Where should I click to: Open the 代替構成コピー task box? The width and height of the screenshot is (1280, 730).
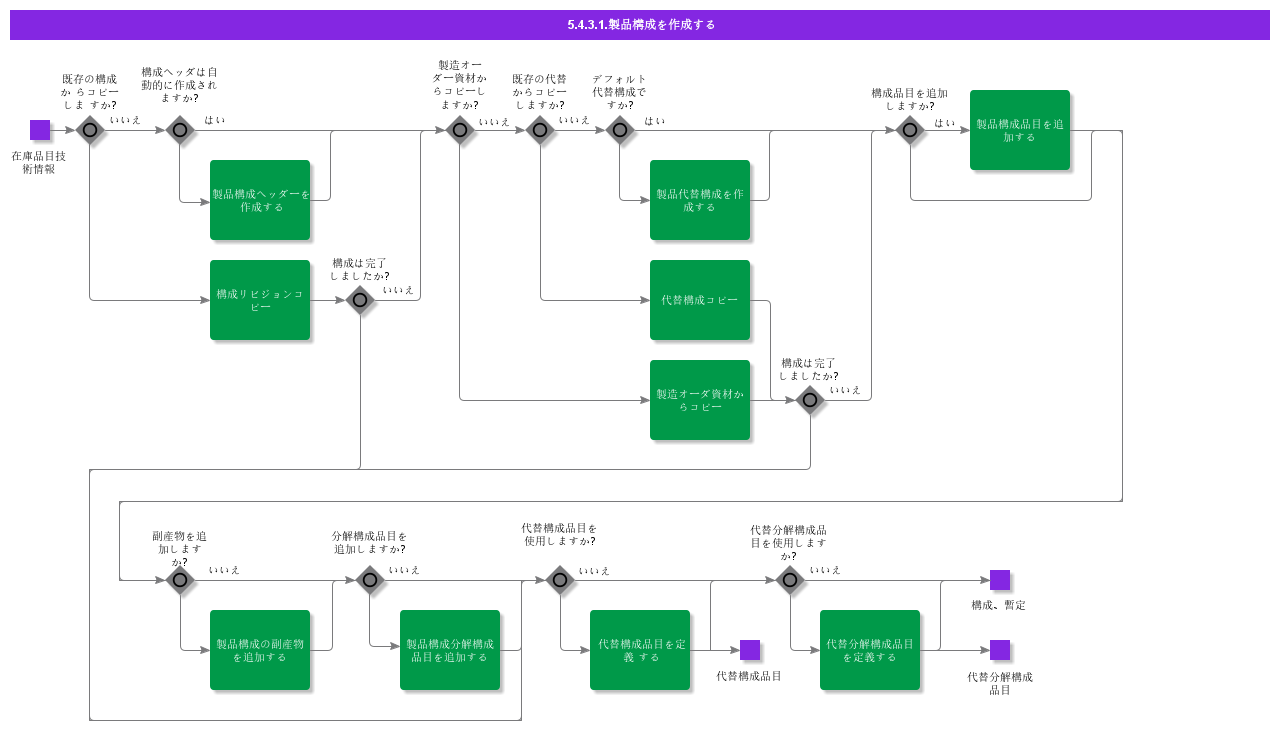point(700,299)
